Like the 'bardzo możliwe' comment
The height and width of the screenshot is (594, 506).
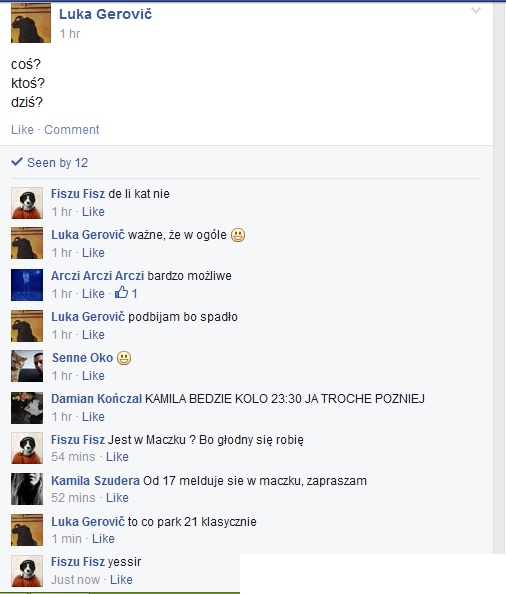93,294
